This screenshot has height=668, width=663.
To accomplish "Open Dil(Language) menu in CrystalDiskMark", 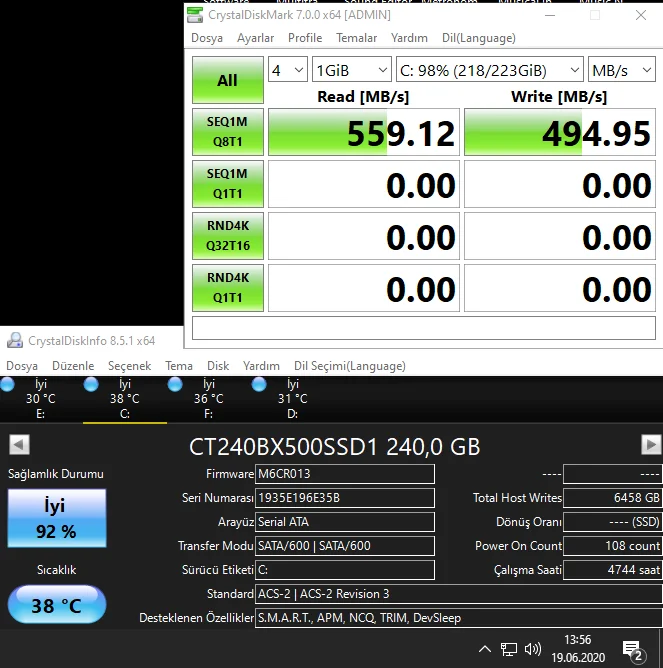I will 479,38.
